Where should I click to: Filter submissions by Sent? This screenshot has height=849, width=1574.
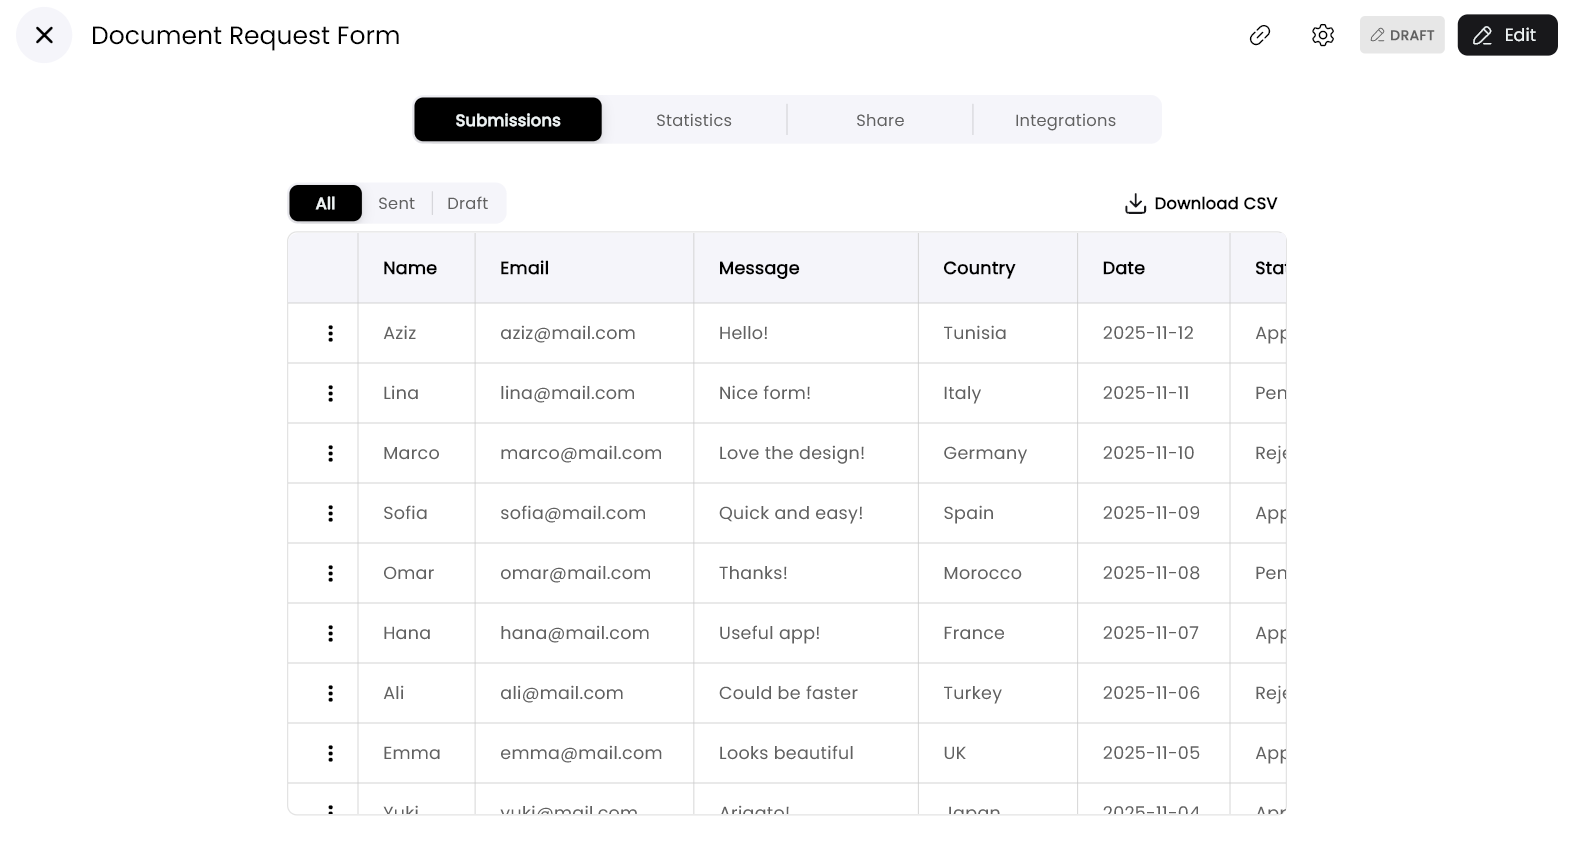click(x=396, y=203)
